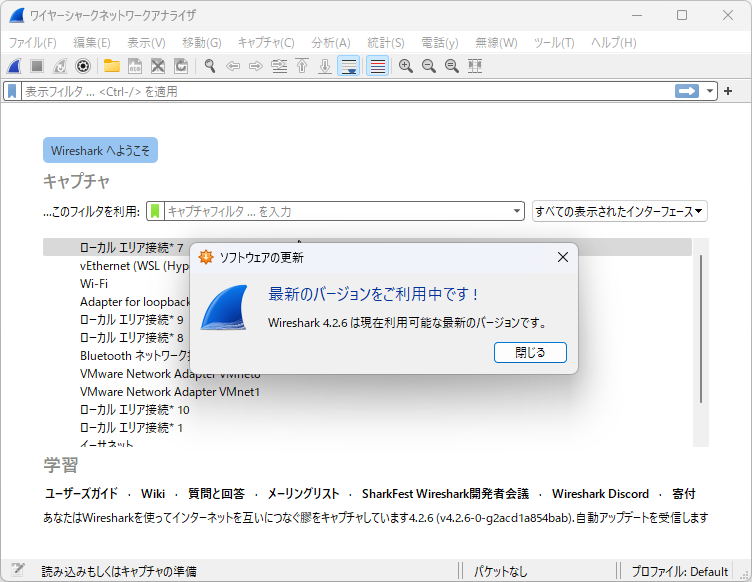Click the find packet magnifier icon
Image resolution: width=752 pixels, height=582 pixels.
pos(210,66)
